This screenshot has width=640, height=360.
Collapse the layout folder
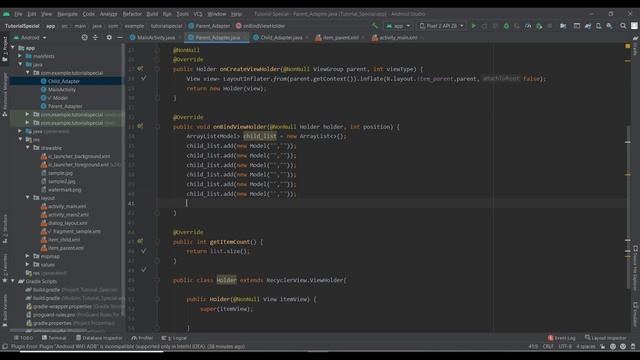pos(28,198)
